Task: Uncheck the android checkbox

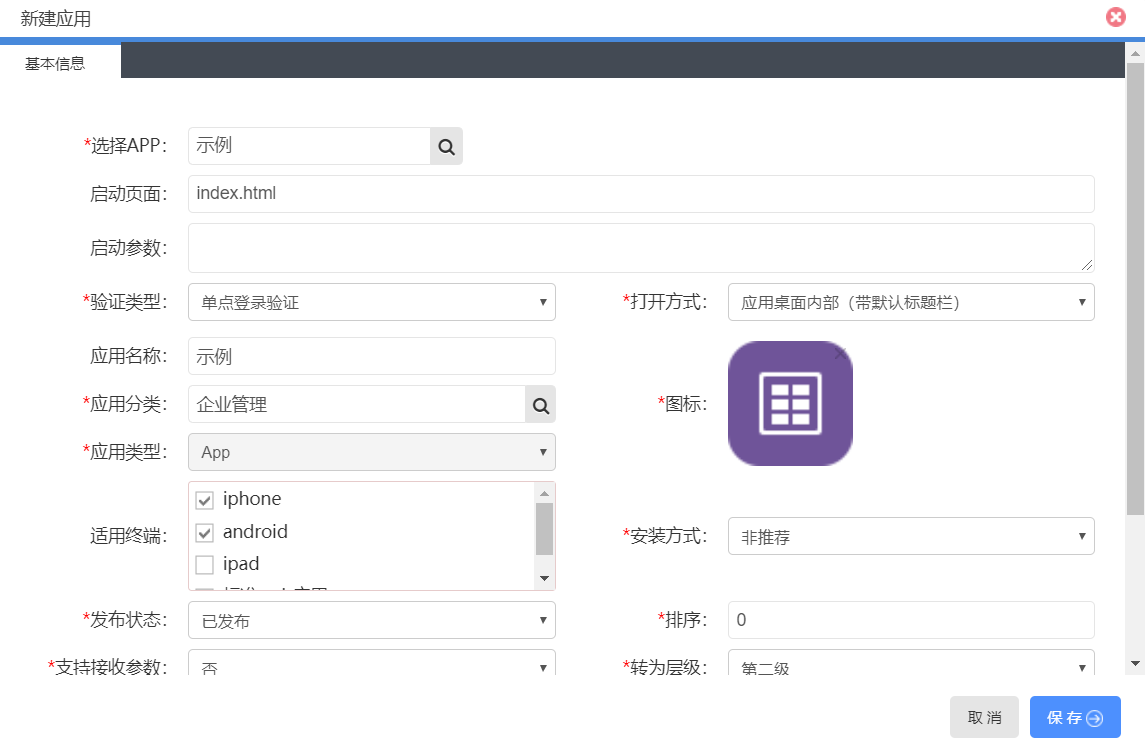Action: [x=205, y=533]
